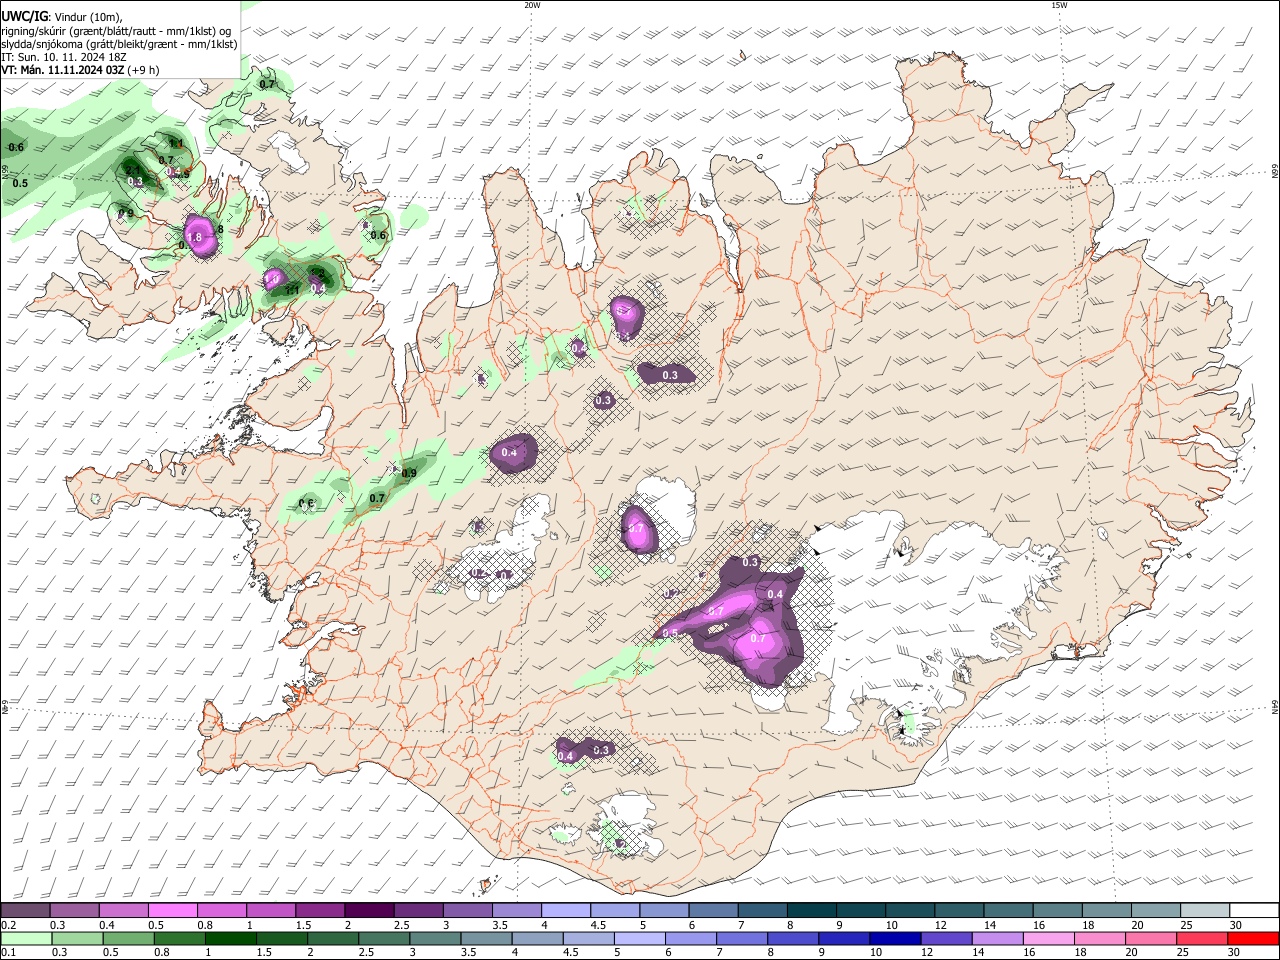This screenshot has width=1280, height=960.
Task: Click lower legend swatch between 14 and 16
Action: click(x=998, y=938)
